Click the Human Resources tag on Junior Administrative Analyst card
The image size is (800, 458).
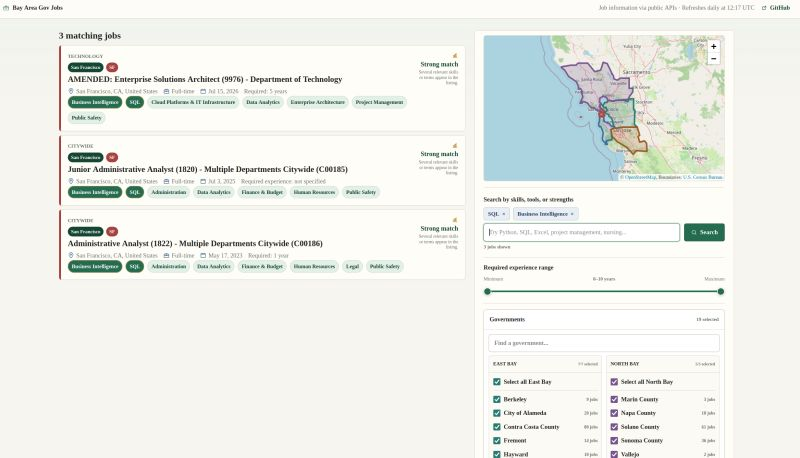tap(314, 192)
